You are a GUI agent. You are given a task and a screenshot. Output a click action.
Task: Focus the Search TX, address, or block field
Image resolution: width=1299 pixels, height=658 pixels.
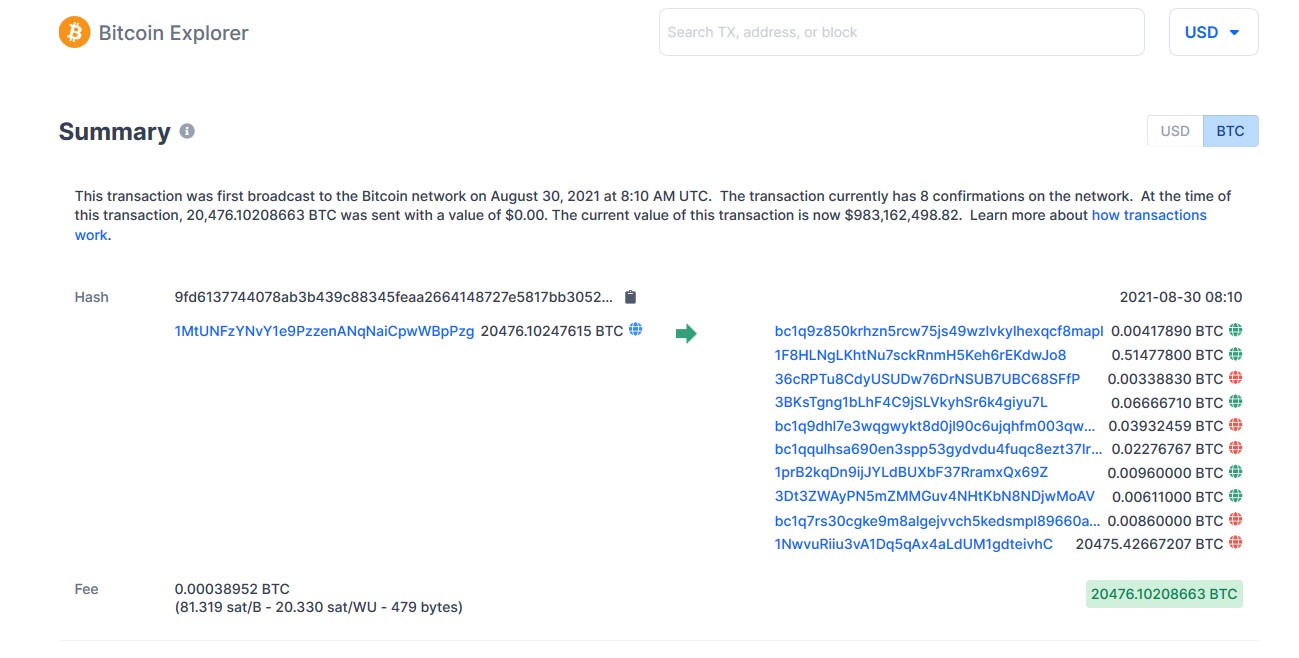pos(901,32)
